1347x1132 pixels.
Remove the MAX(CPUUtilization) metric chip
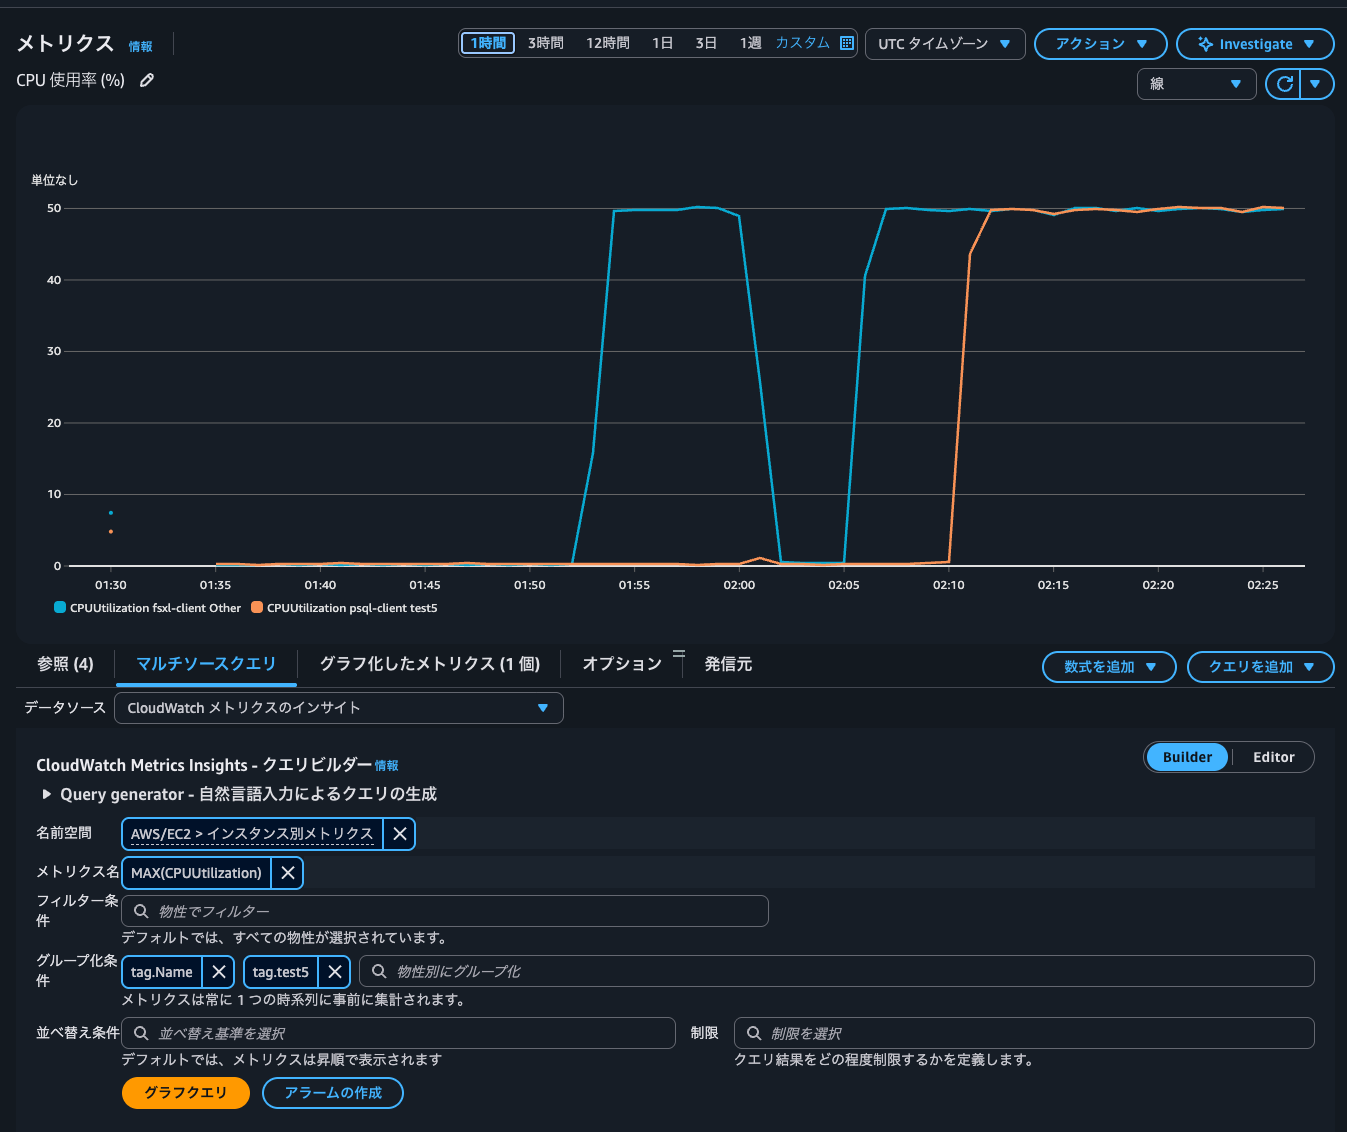(x=288, y=873)
